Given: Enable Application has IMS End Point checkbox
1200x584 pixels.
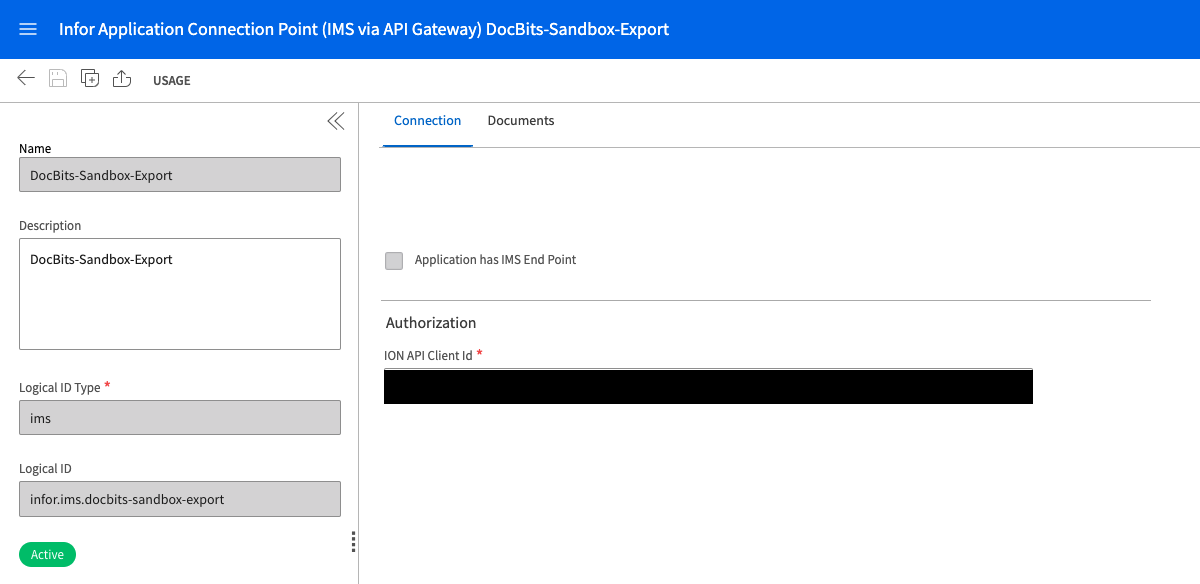Looking at the screenshot, I should click(394, 261).
